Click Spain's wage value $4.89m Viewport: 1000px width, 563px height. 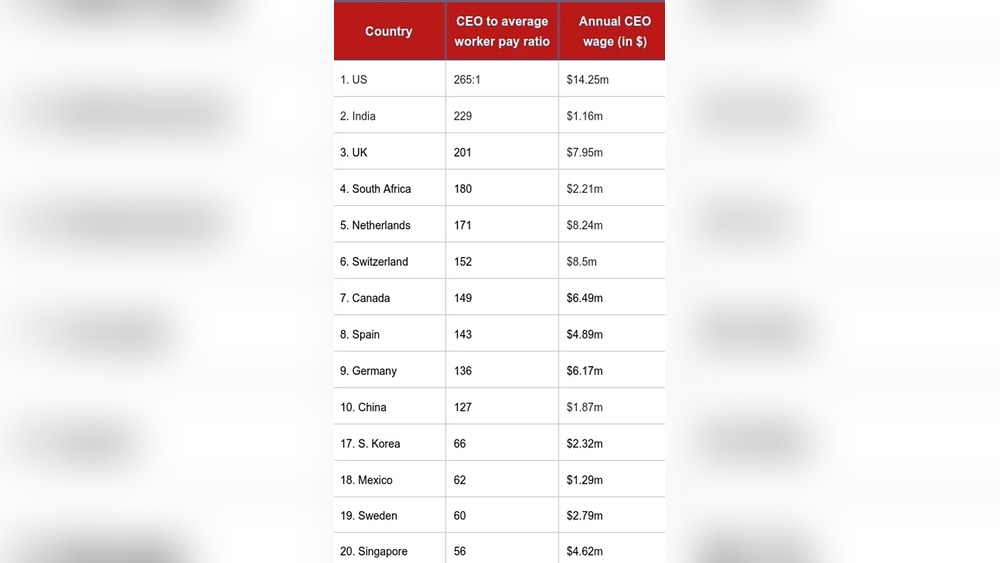[584, 334]
